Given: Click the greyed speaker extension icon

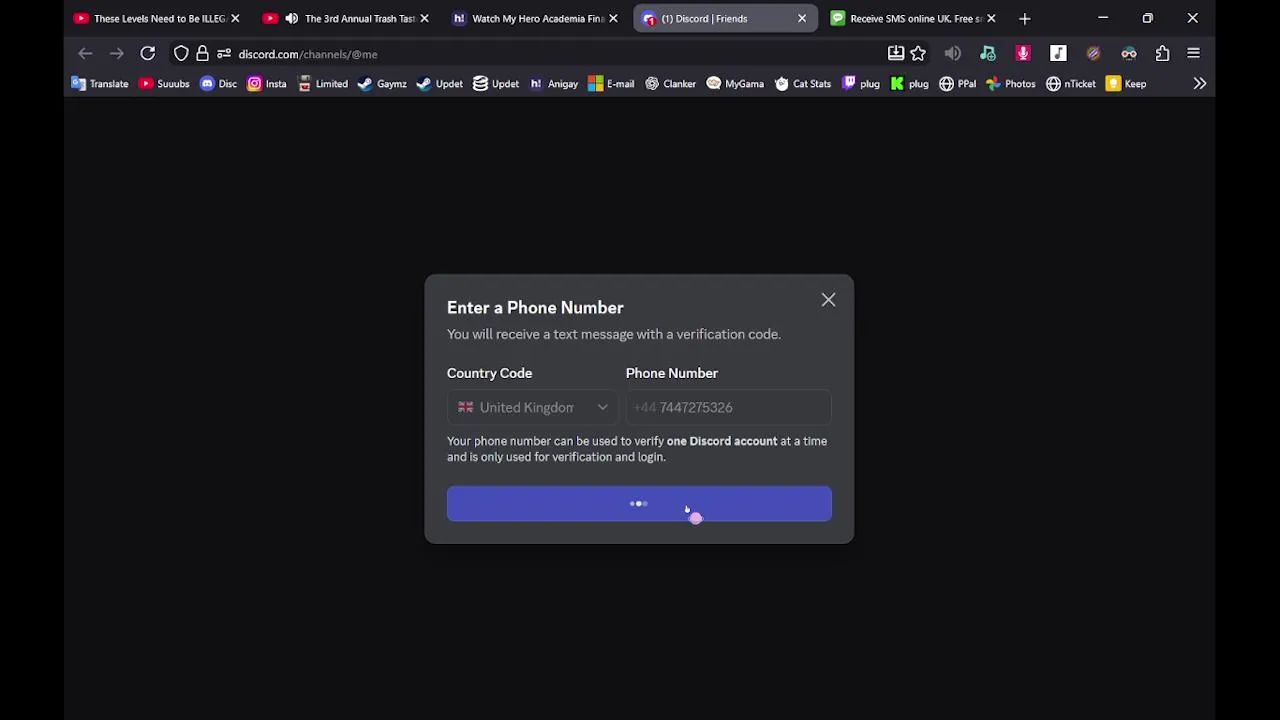Looking at the screenshot, I should pos(952,54).
